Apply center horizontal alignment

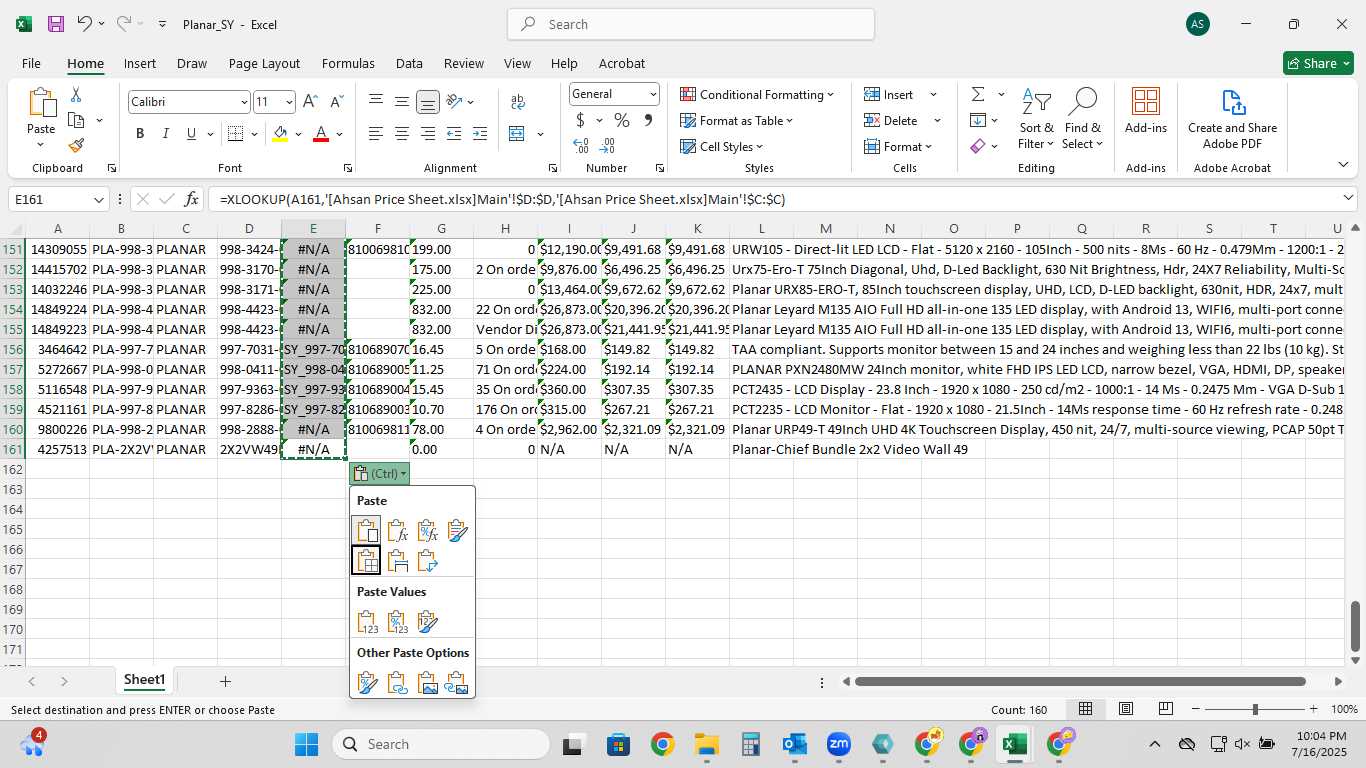[402, 134]
